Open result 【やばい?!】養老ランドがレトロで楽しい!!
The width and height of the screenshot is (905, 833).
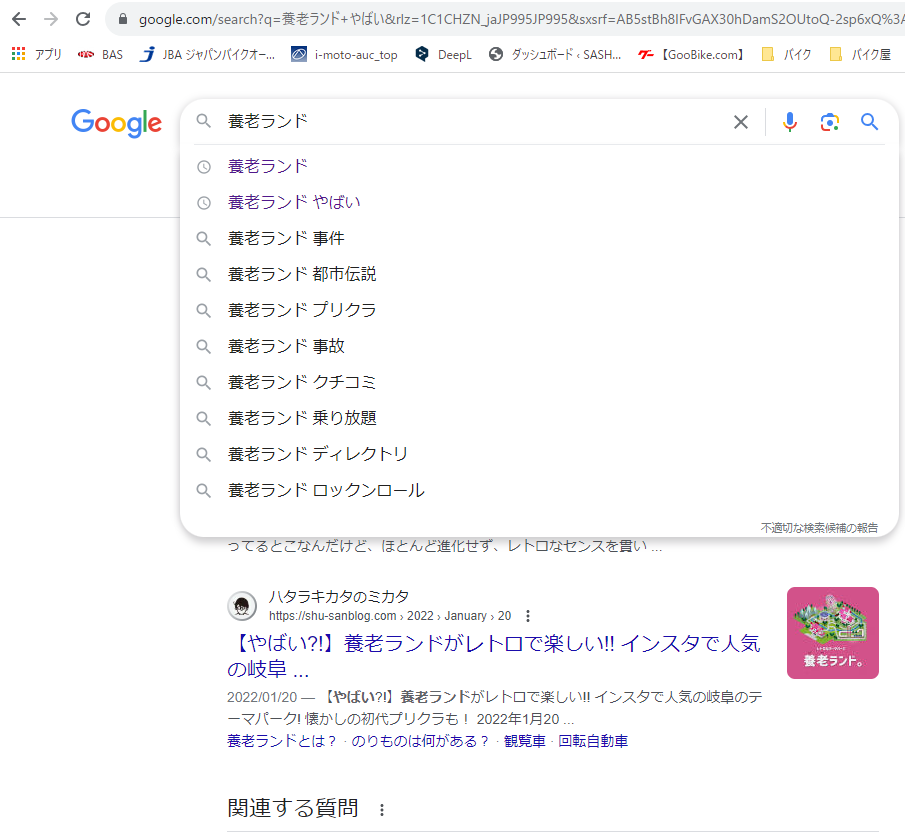pos(493,656)
